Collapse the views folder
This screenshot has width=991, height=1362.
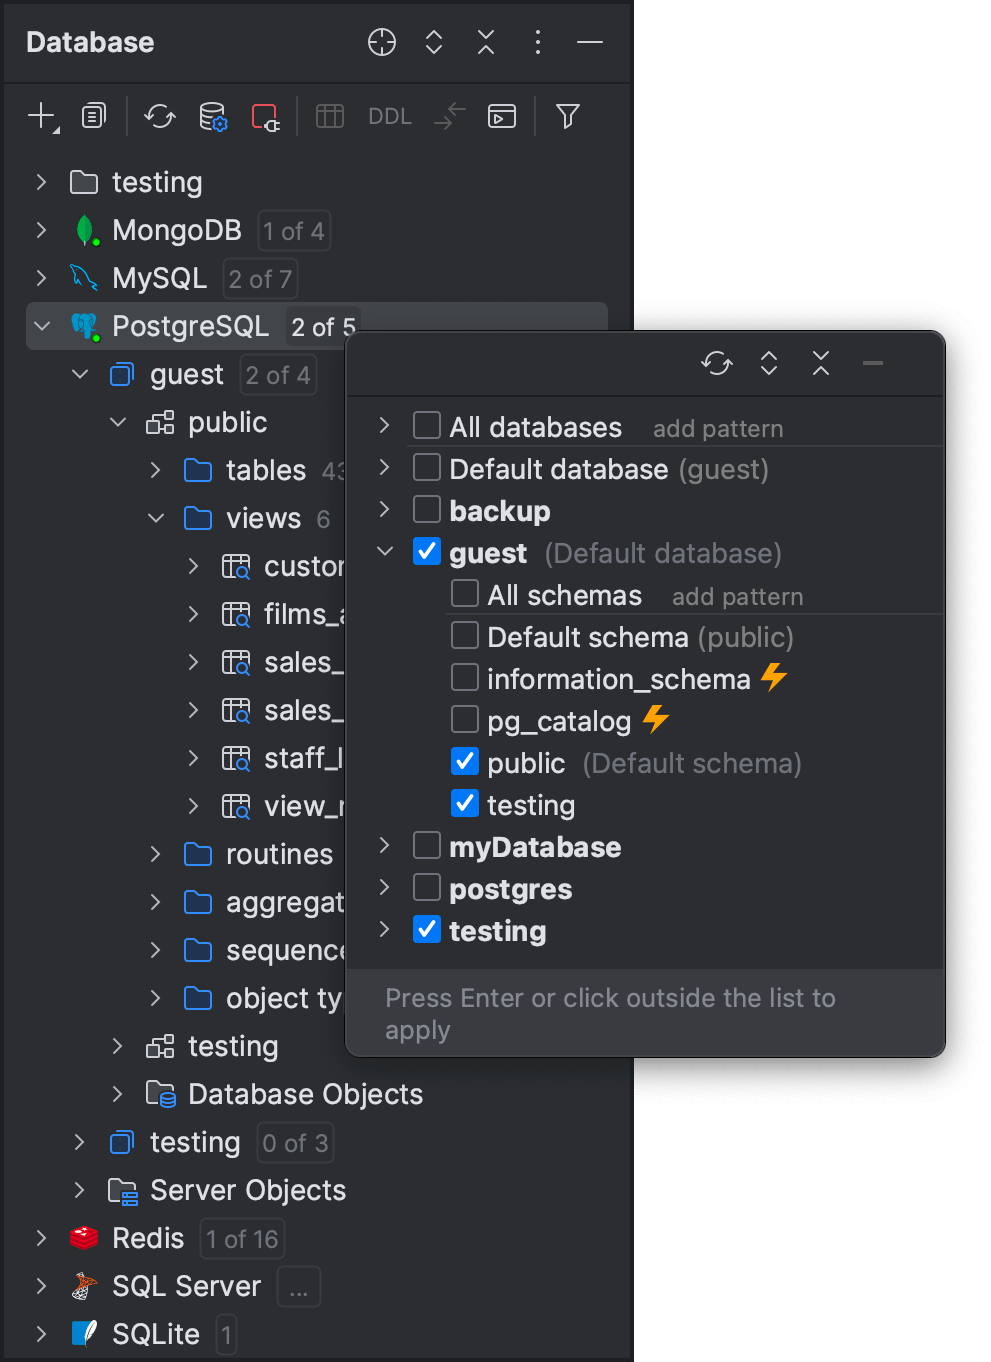pos(156,518)
